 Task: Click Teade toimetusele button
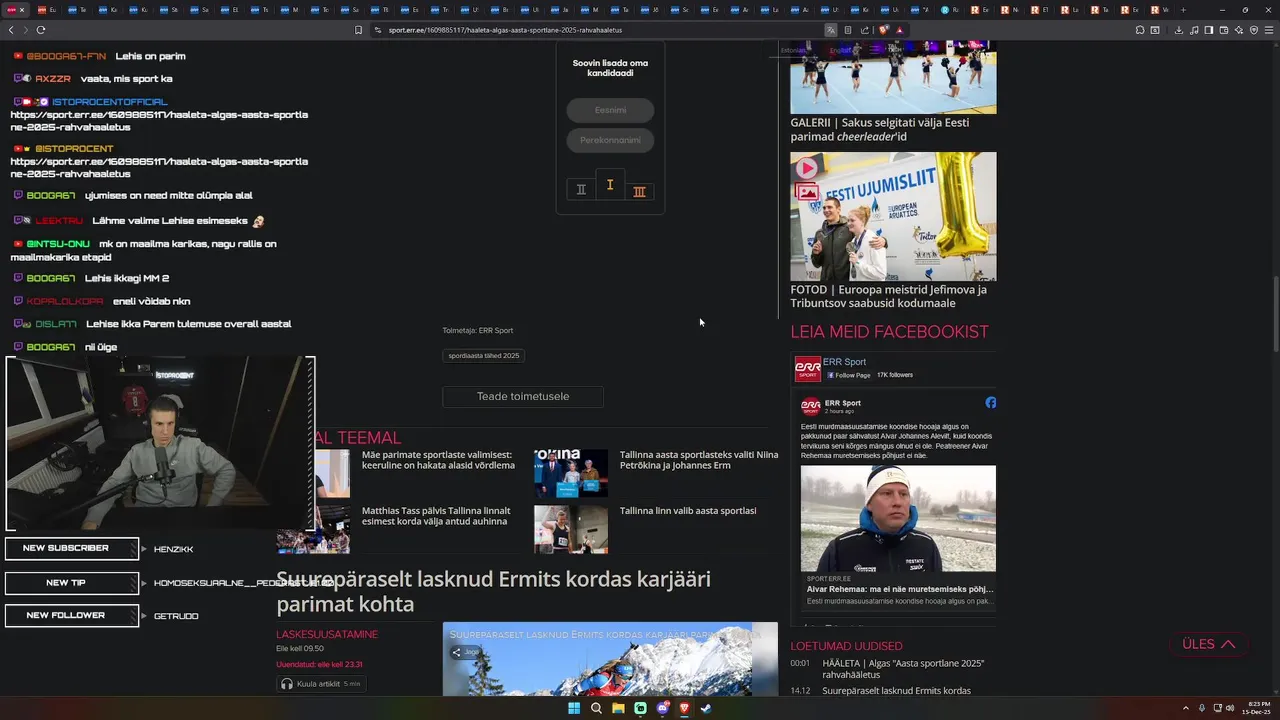pyautogui.click(x=523, y=396)
